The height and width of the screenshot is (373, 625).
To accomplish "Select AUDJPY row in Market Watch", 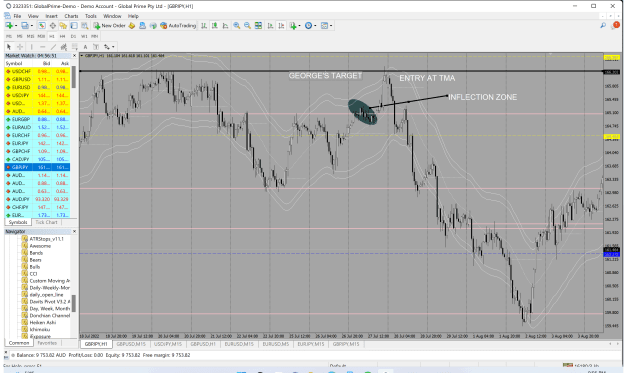I will tap(37, 199).
